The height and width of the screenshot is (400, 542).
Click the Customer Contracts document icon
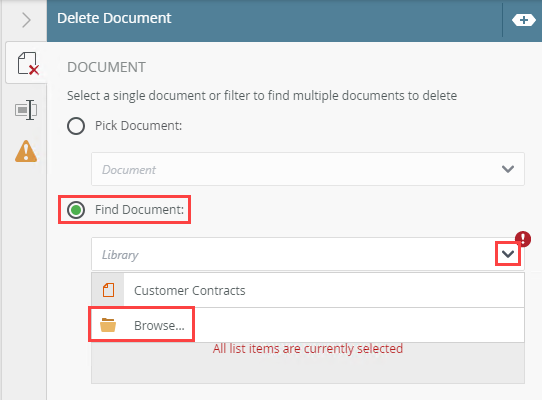pos(108,290)
